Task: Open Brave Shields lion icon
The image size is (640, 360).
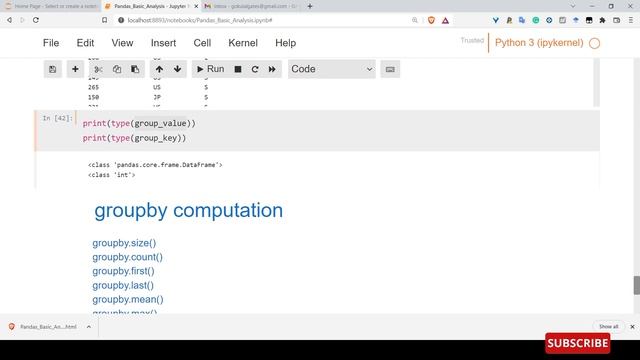Action: tap(431, 20)
